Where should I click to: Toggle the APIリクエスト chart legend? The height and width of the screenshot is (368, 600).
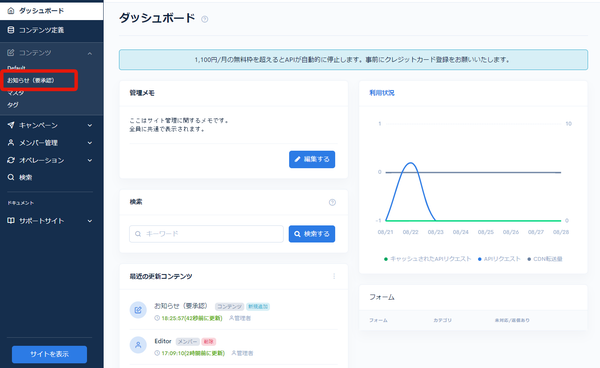tap(499, 259)
